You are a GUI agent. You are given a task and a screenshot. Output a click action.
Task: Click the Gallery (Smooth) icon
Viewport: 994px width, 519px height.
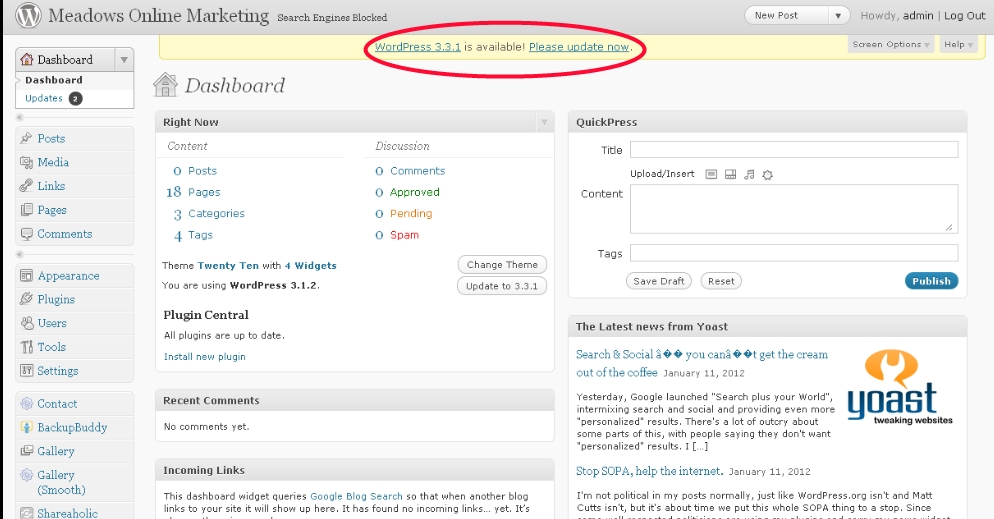(x=26, y=475)
